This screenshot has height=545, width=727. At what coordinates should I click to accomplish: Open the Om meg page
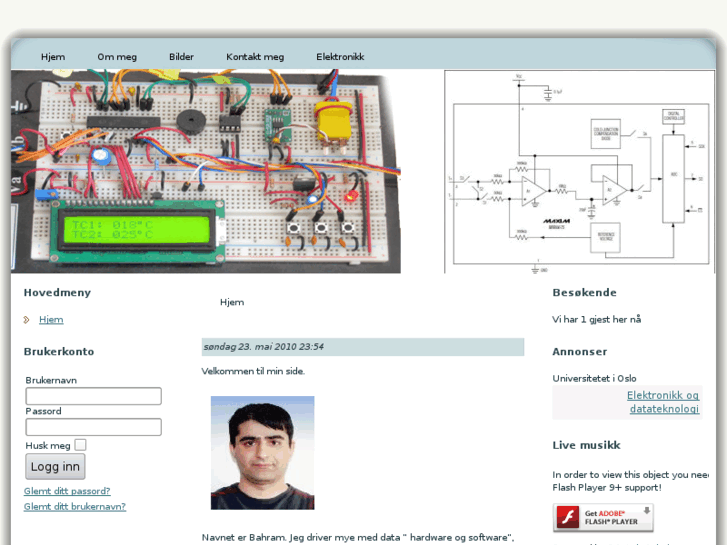tap(117, 57)
